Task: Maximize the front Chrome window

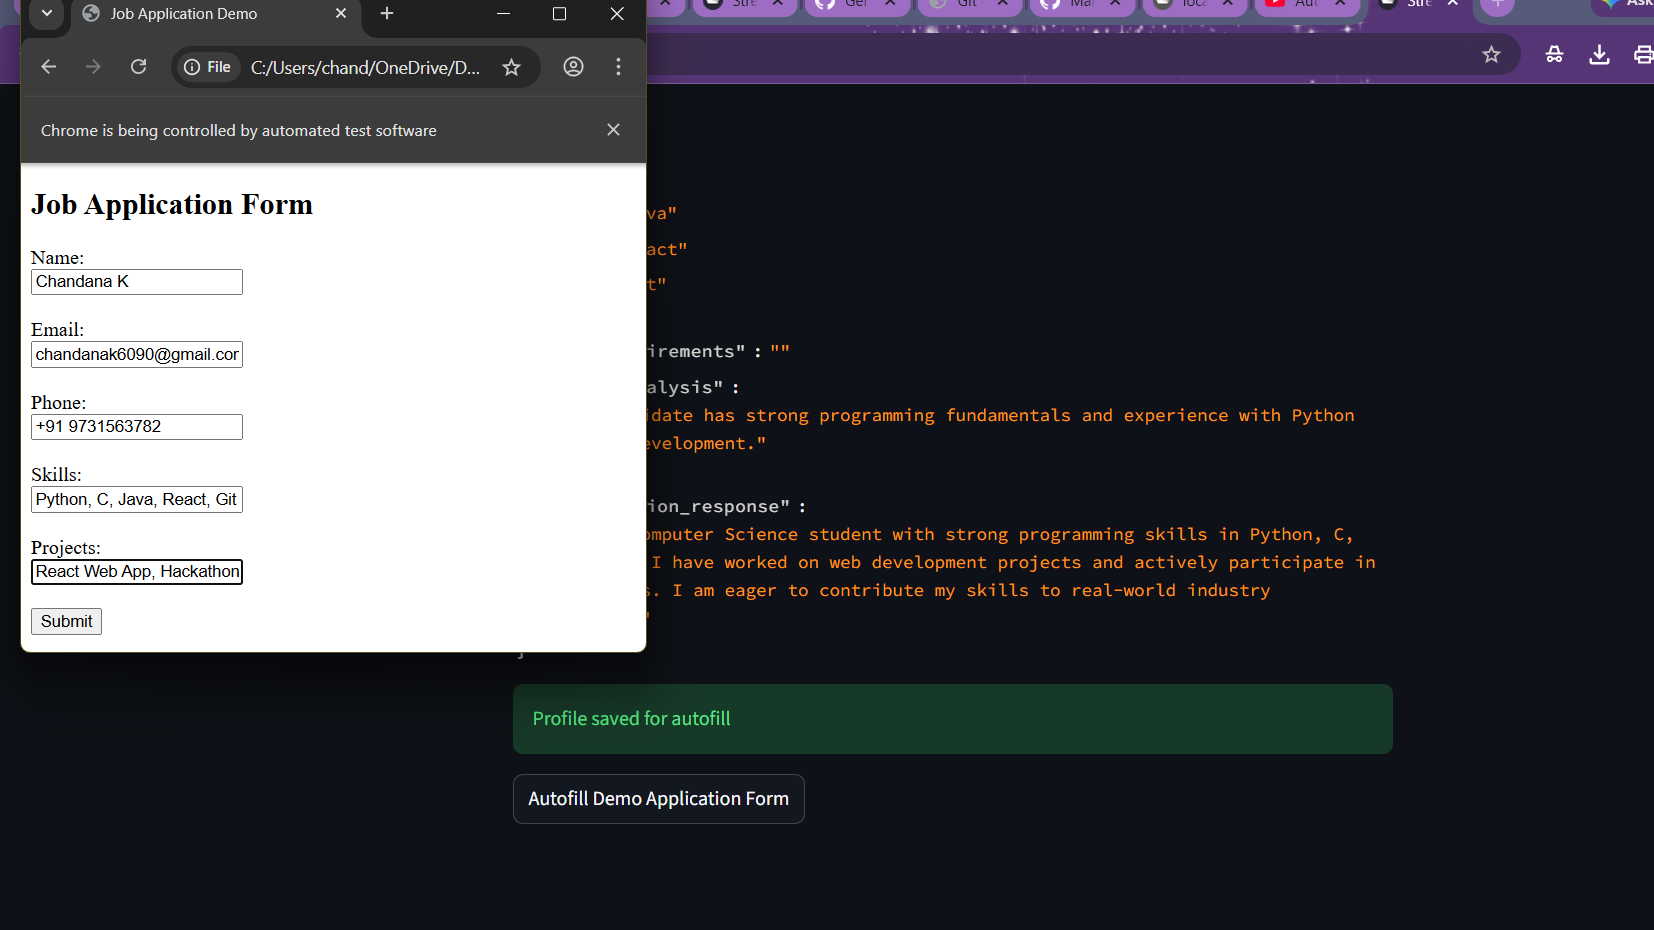Action: tap(560, 14)
